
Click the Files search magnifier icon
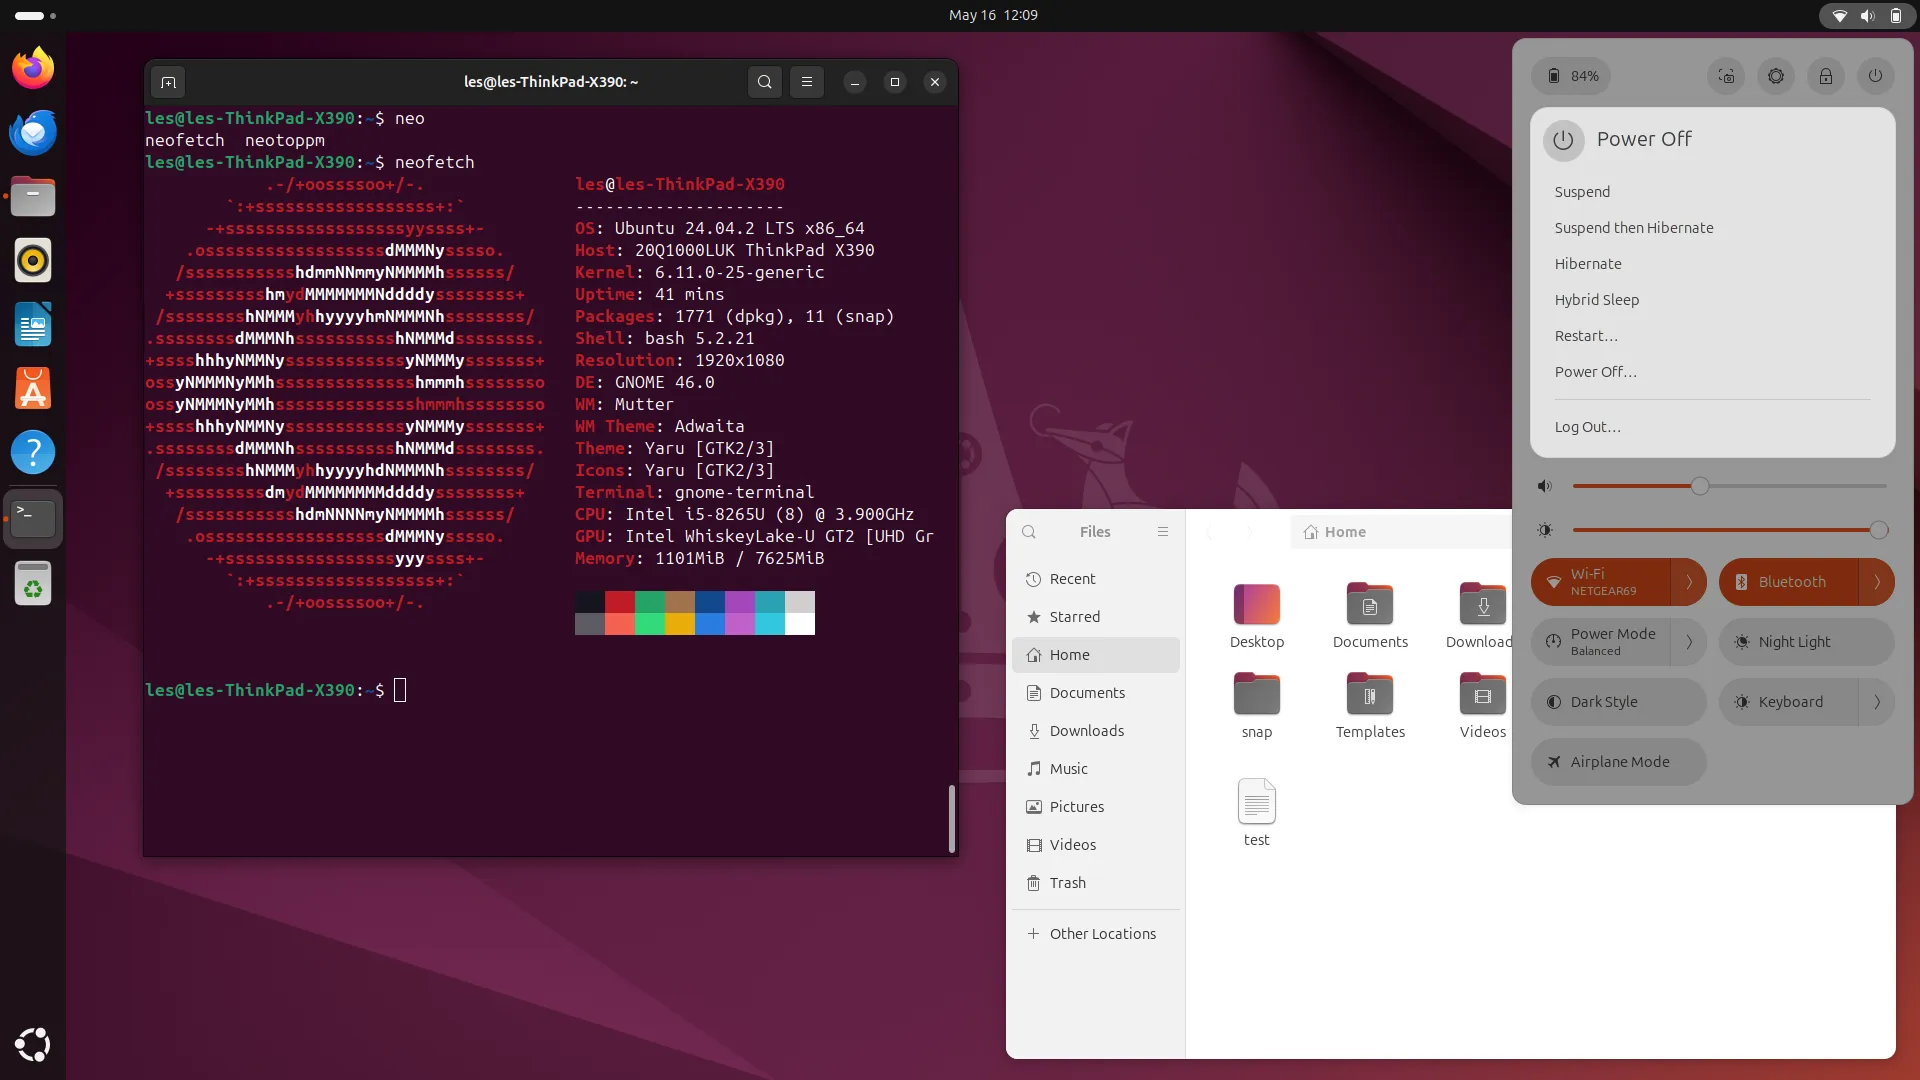1029,532
